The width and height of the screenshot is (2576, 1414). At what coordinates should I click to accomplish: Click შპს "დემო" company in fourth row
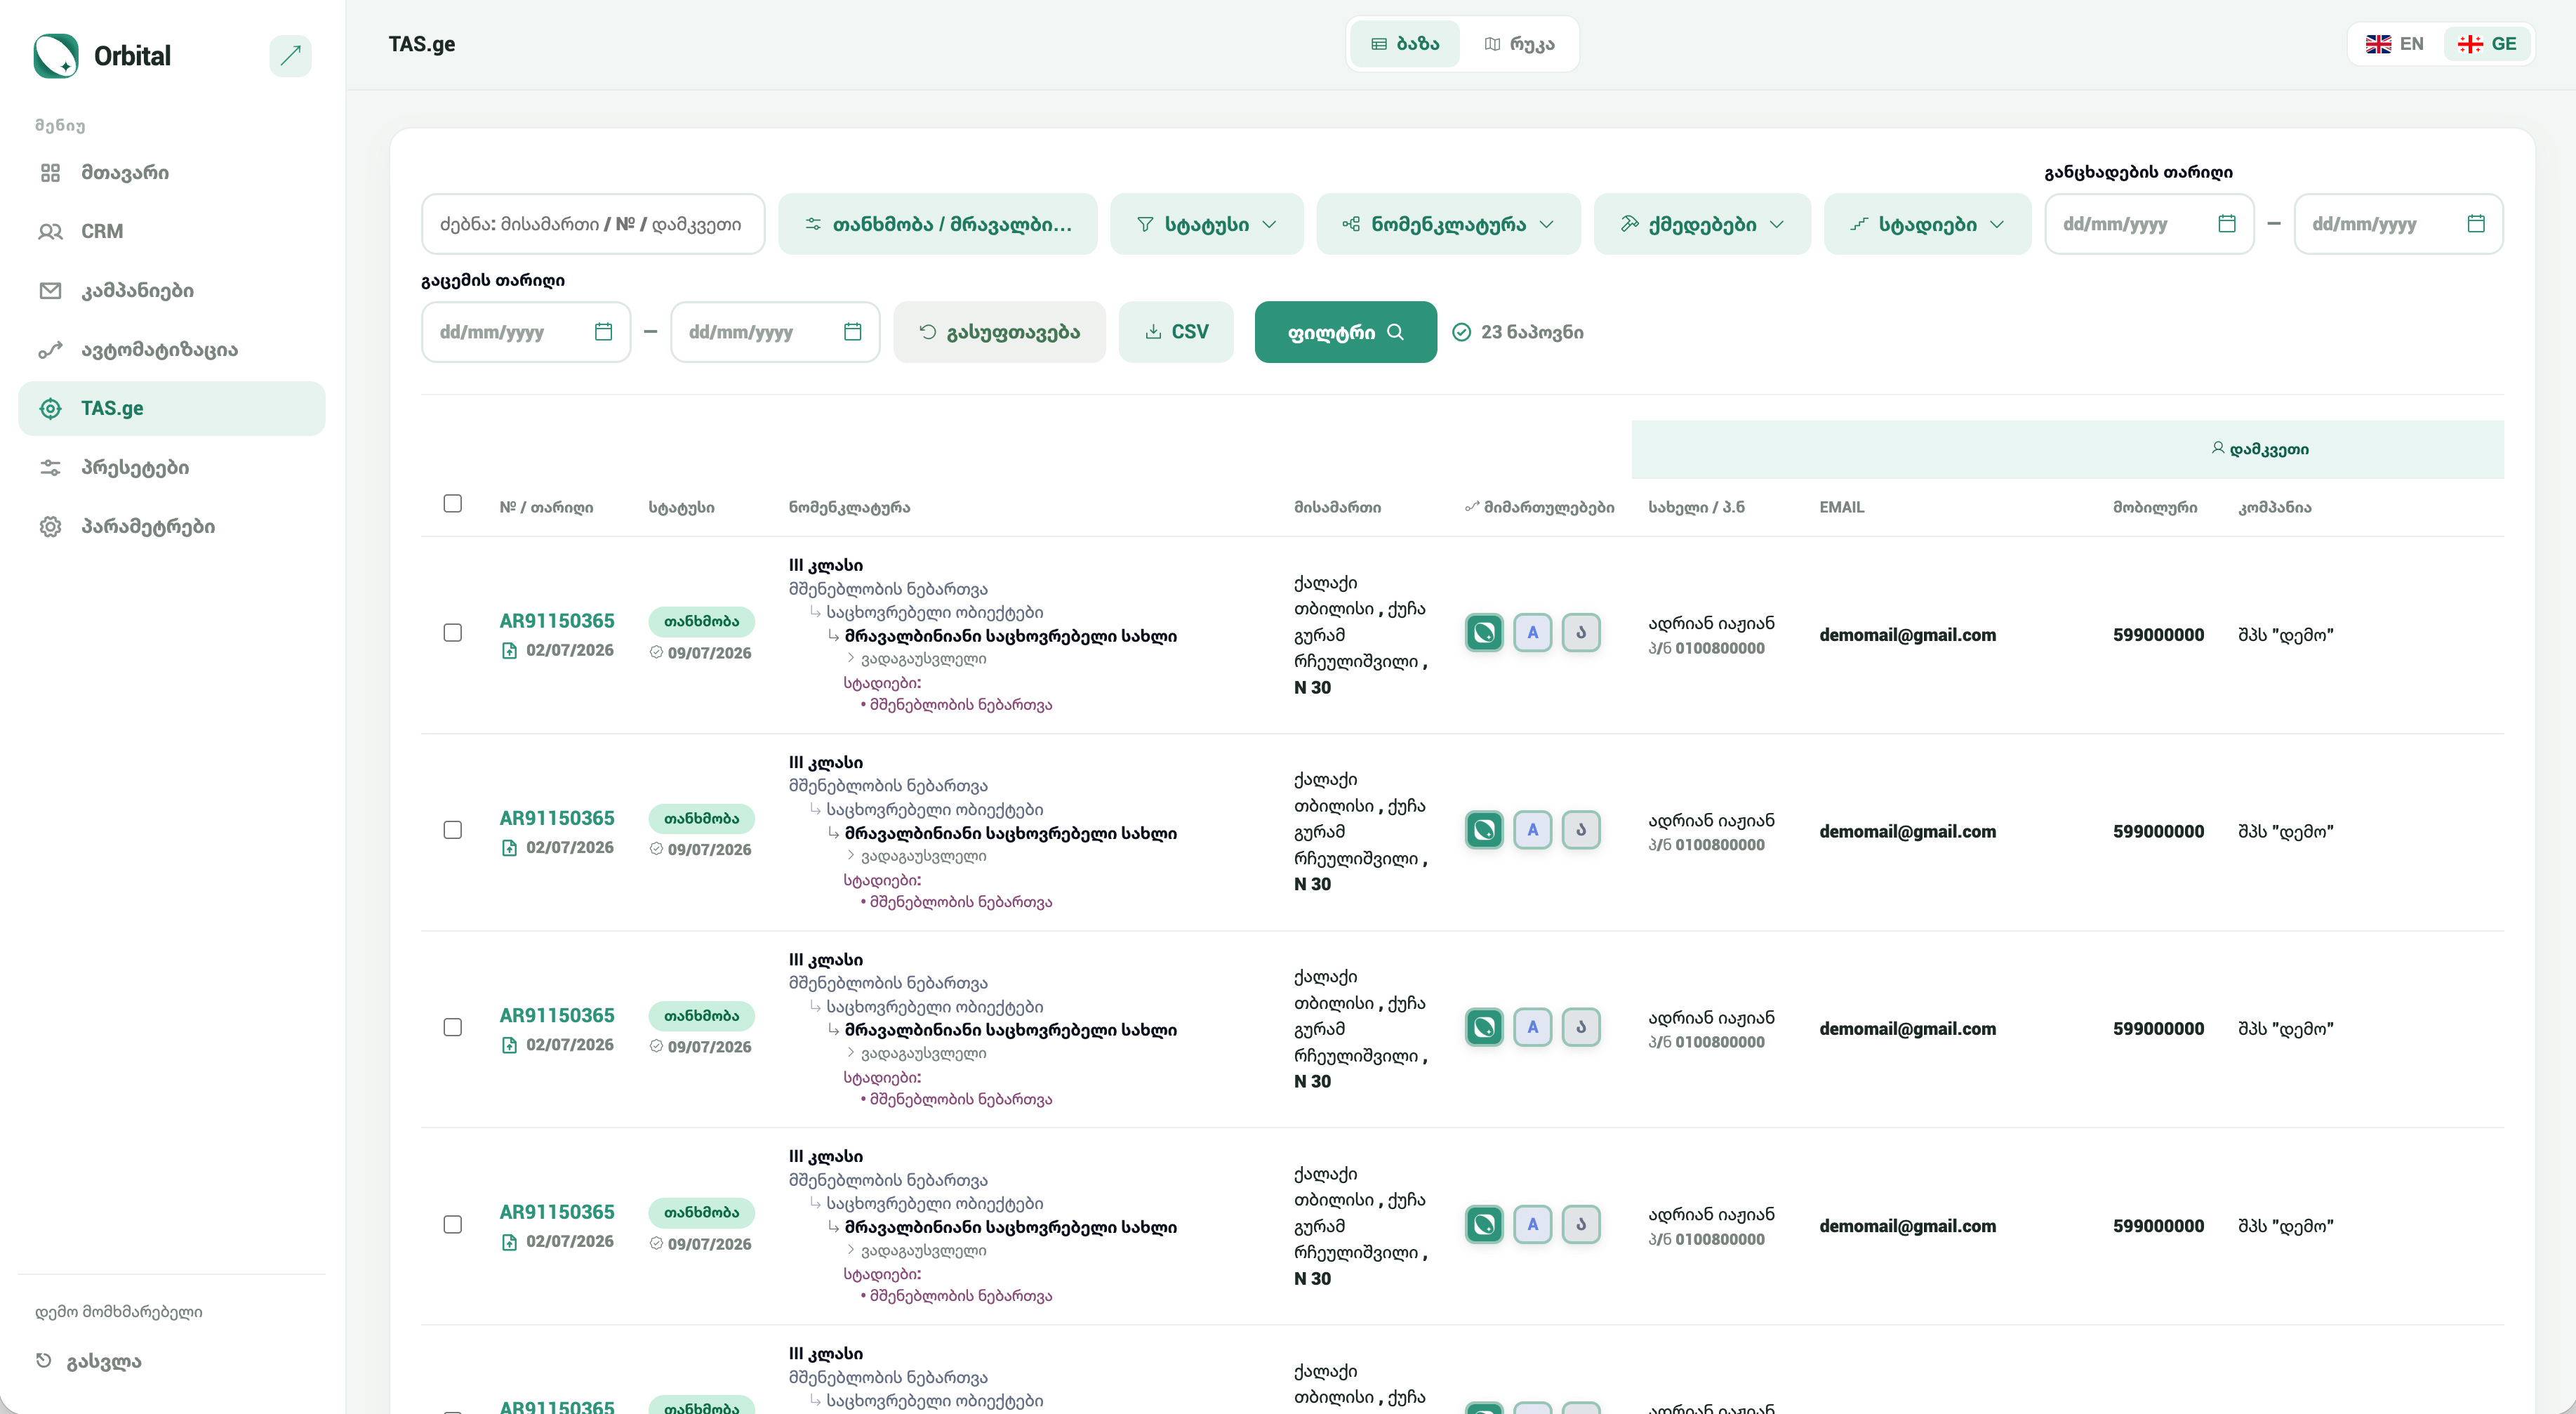[2285, 1226]
